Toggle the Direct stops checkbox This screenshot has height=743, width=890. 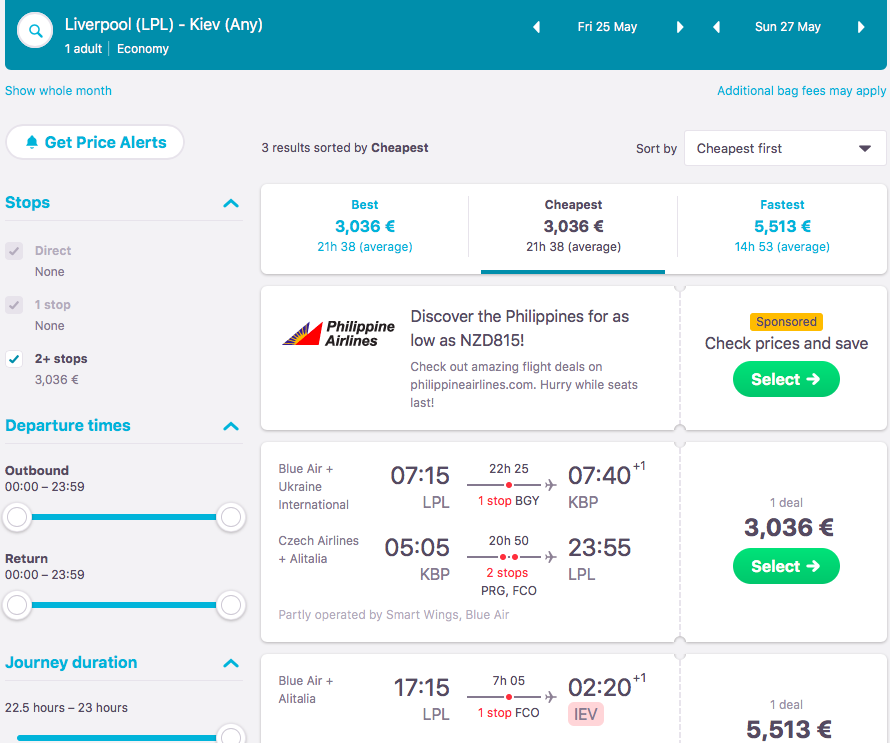click(15, 251)
